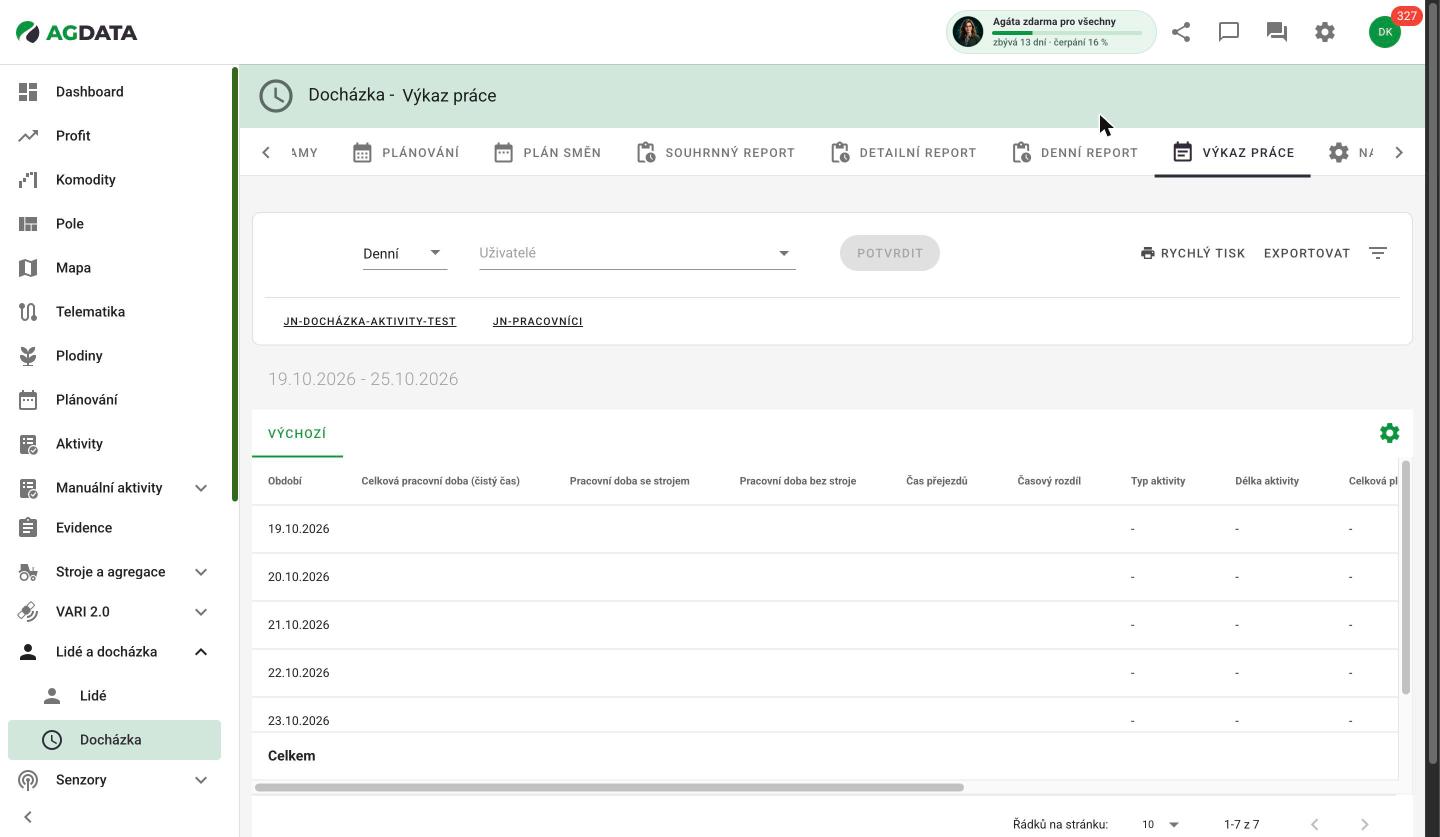
Task: Open Plánování in the sidebar
Action: point(114,400)
